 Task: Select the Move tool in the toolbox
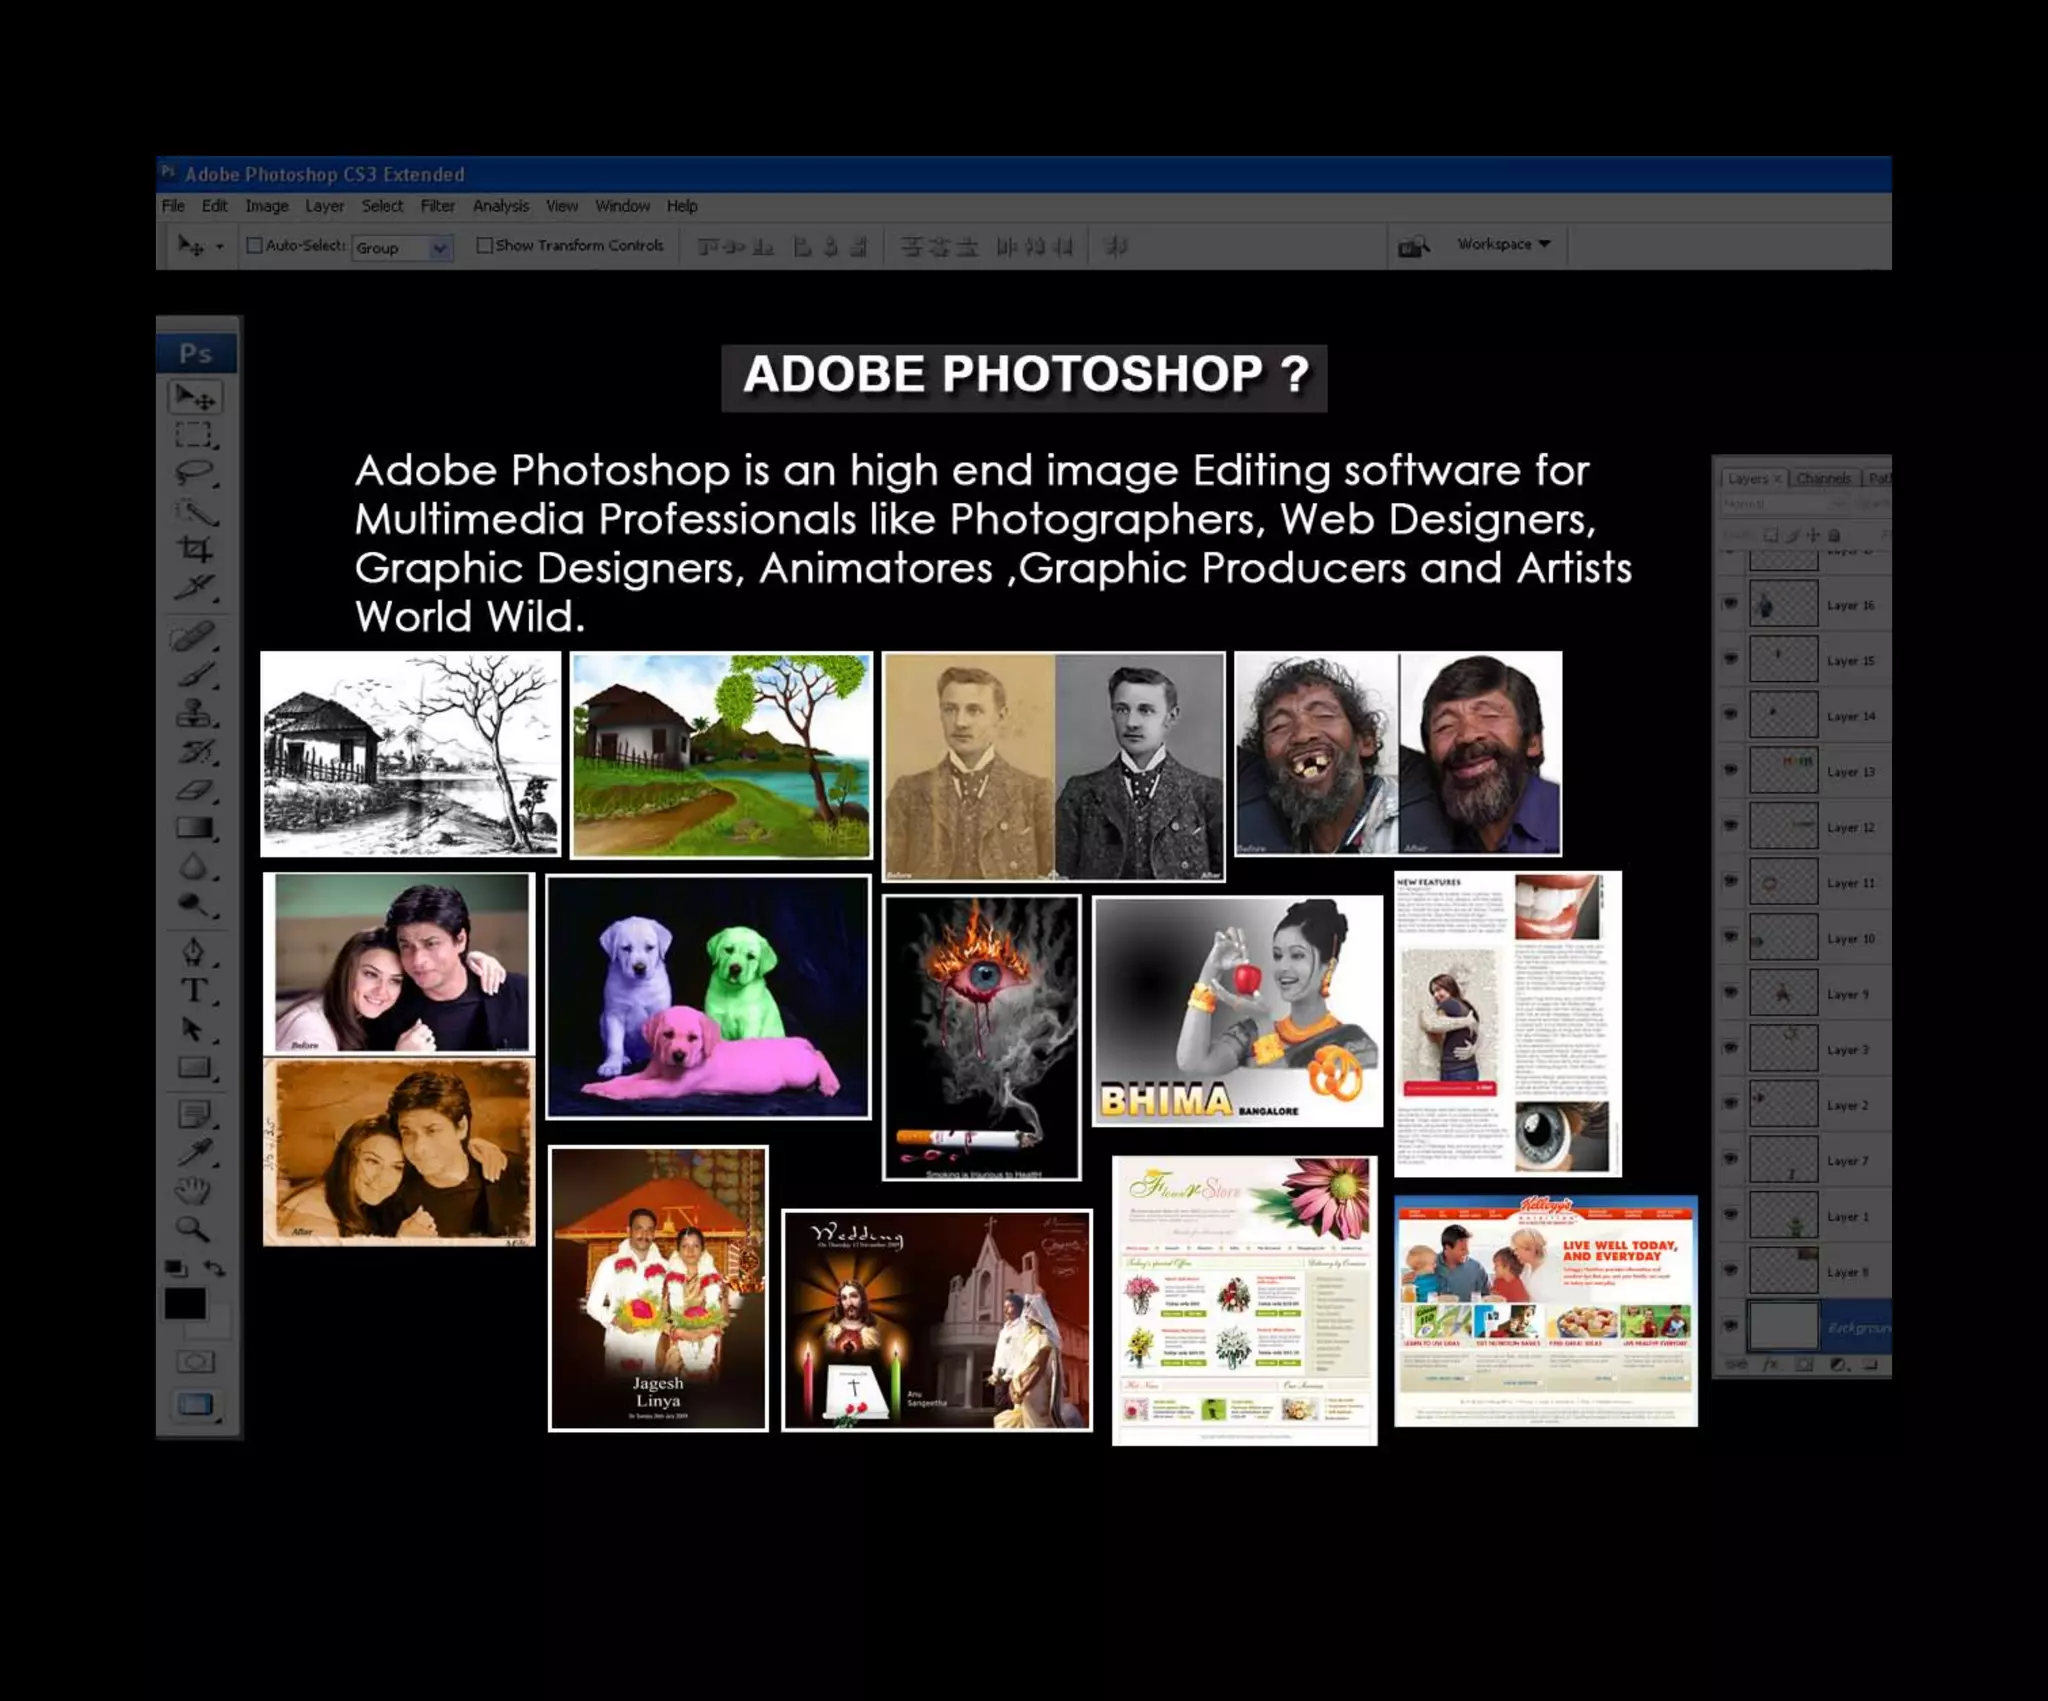pyautogui.click(x=195, y=398)
